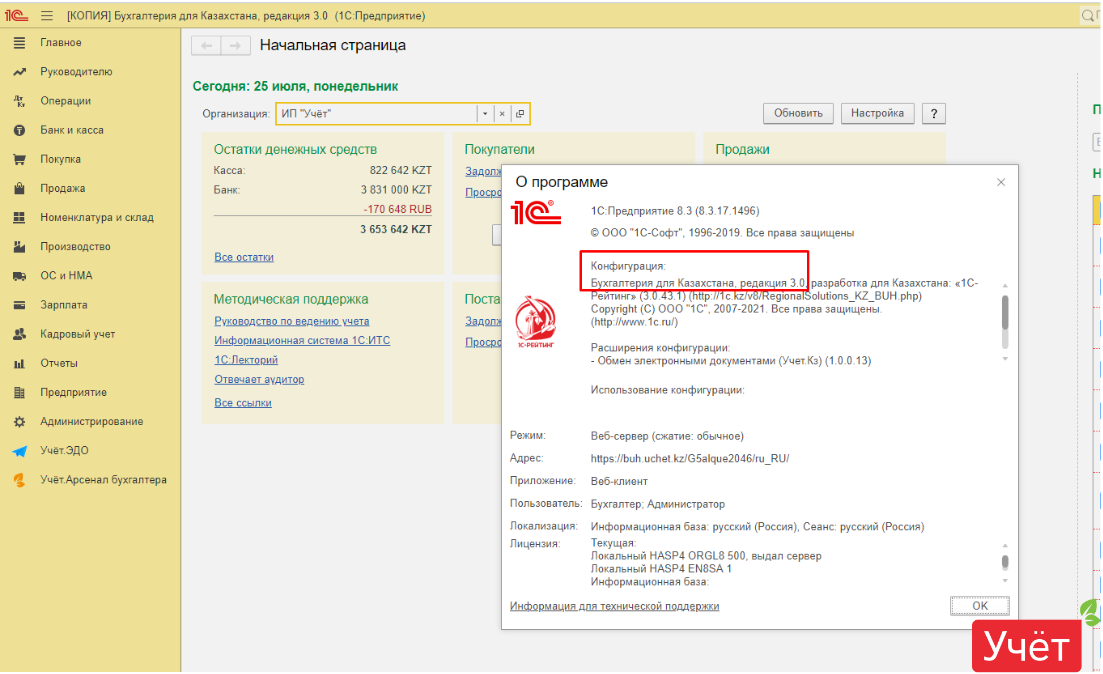Click into the Организация input field
The image size is (1103, 674).
[x=376, y=114]
